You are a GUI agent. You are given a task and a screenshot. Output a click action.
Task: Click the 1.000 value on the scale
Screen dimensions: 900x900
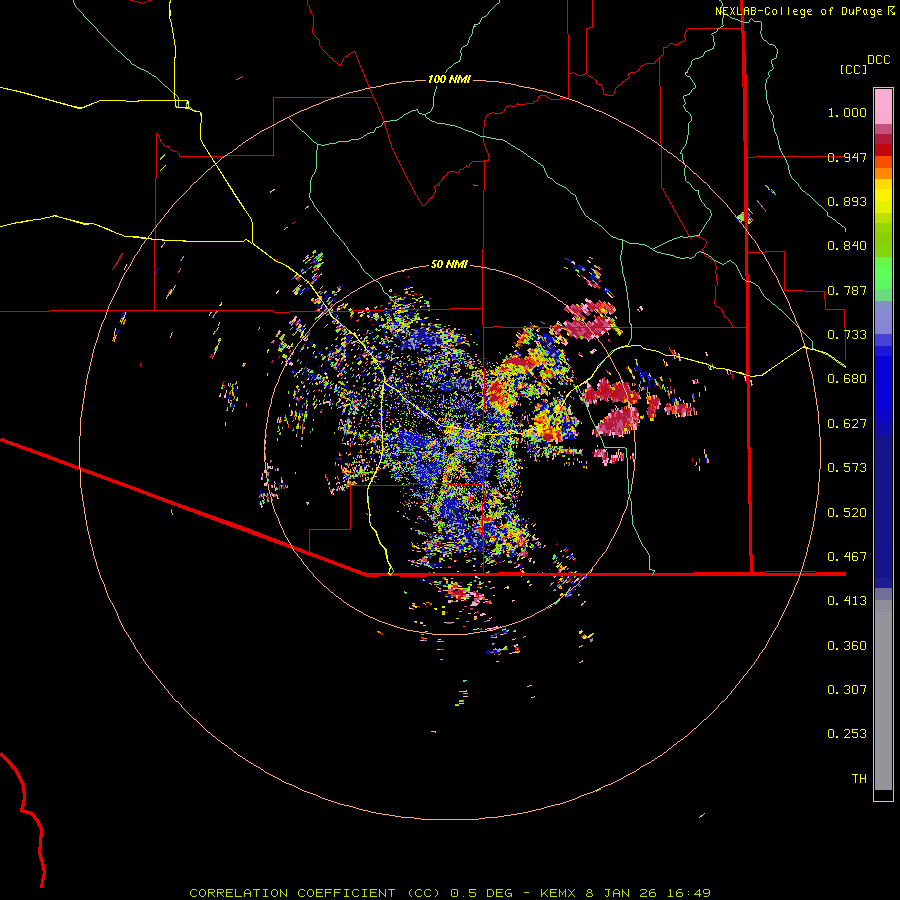847,112
